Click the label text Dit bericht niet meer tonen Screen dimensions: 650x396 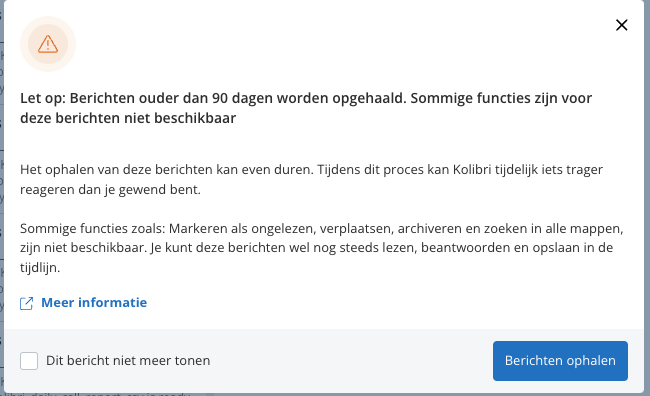(x=128, y=361)
